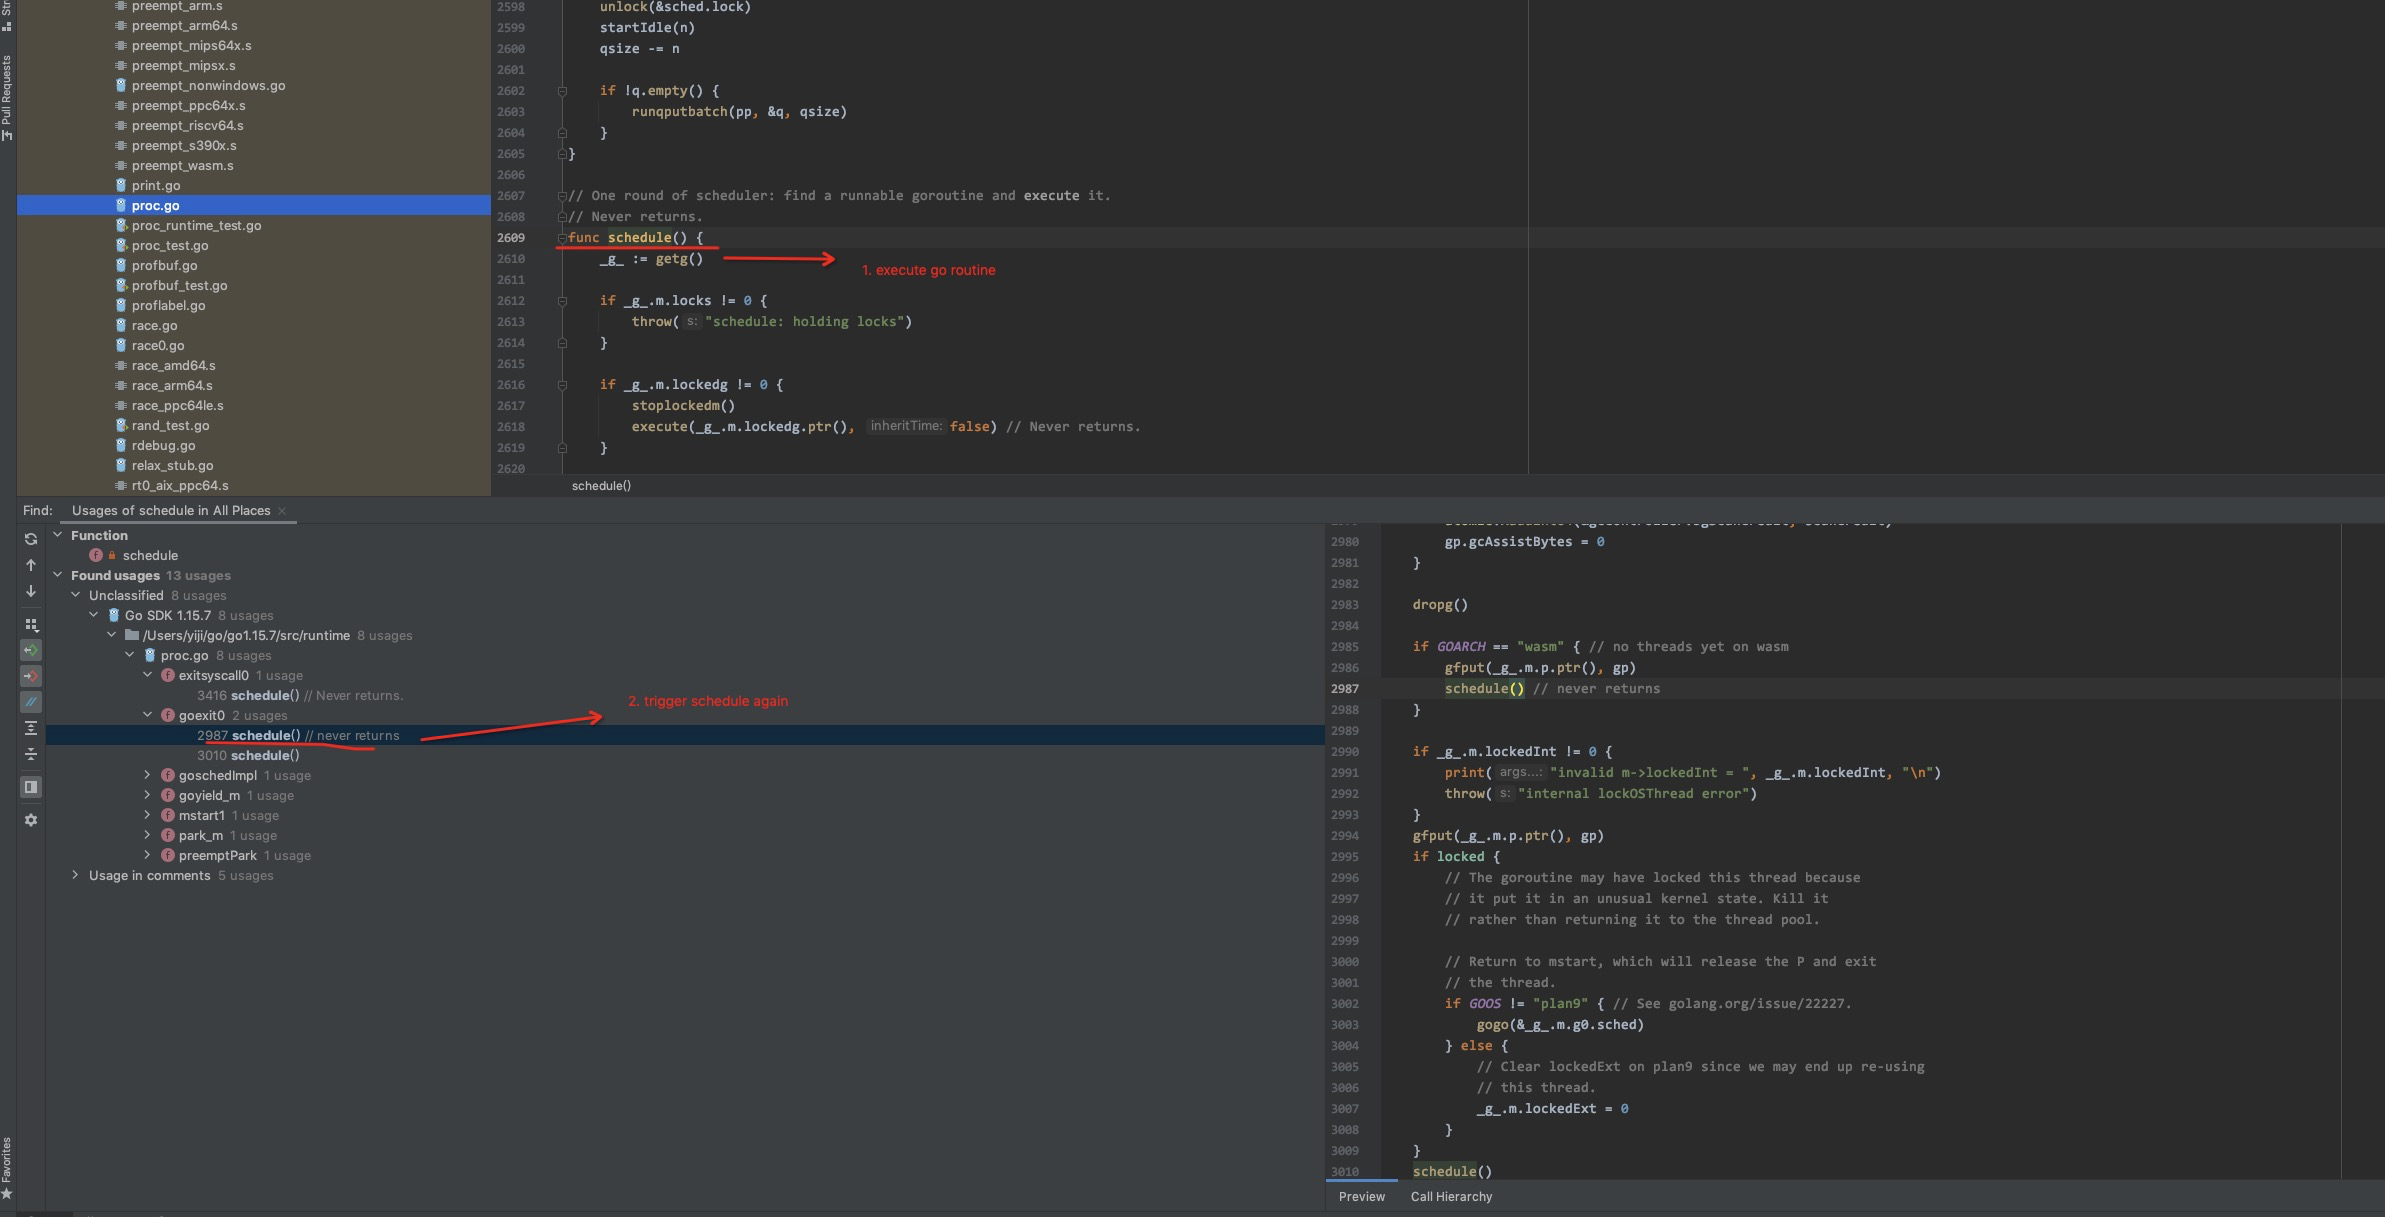The width and height of the screenshot is (2385, 1217).
Task: Toggle the write access usages filter
Action: (x=31, y=676)
